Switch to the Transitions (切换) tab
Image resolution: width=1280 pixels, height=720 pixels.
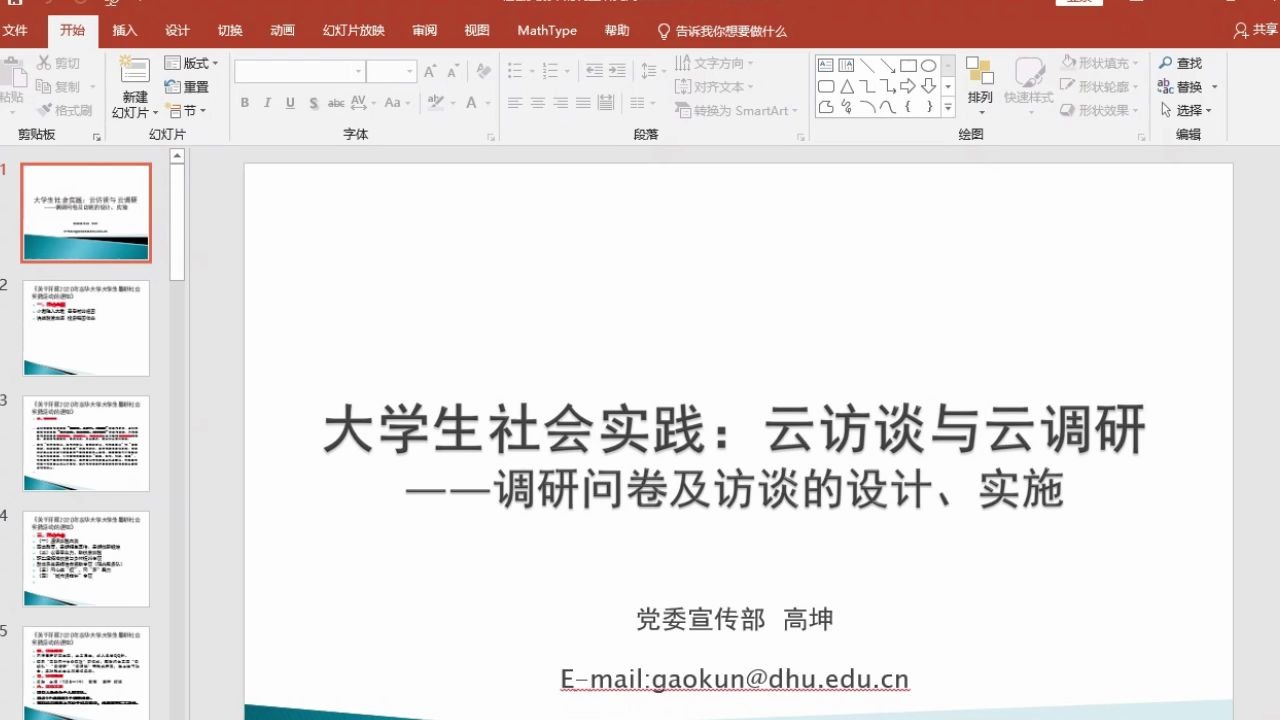click(x=230, y=31)
